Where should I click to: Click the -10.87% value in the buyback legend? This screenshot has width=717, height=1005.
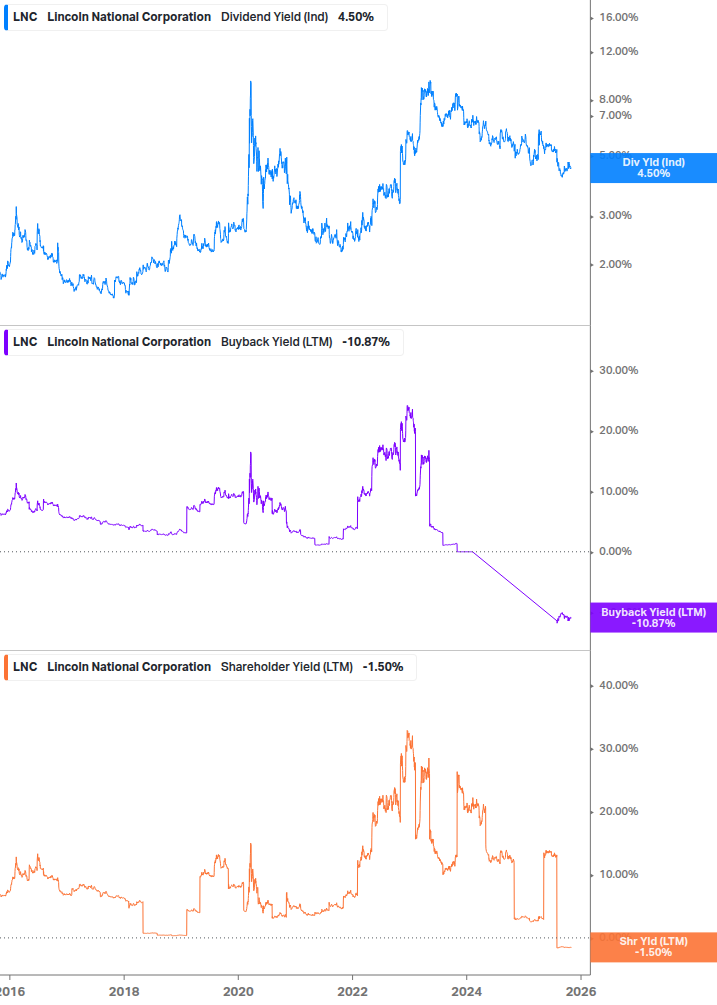click(x=366, y=342)
